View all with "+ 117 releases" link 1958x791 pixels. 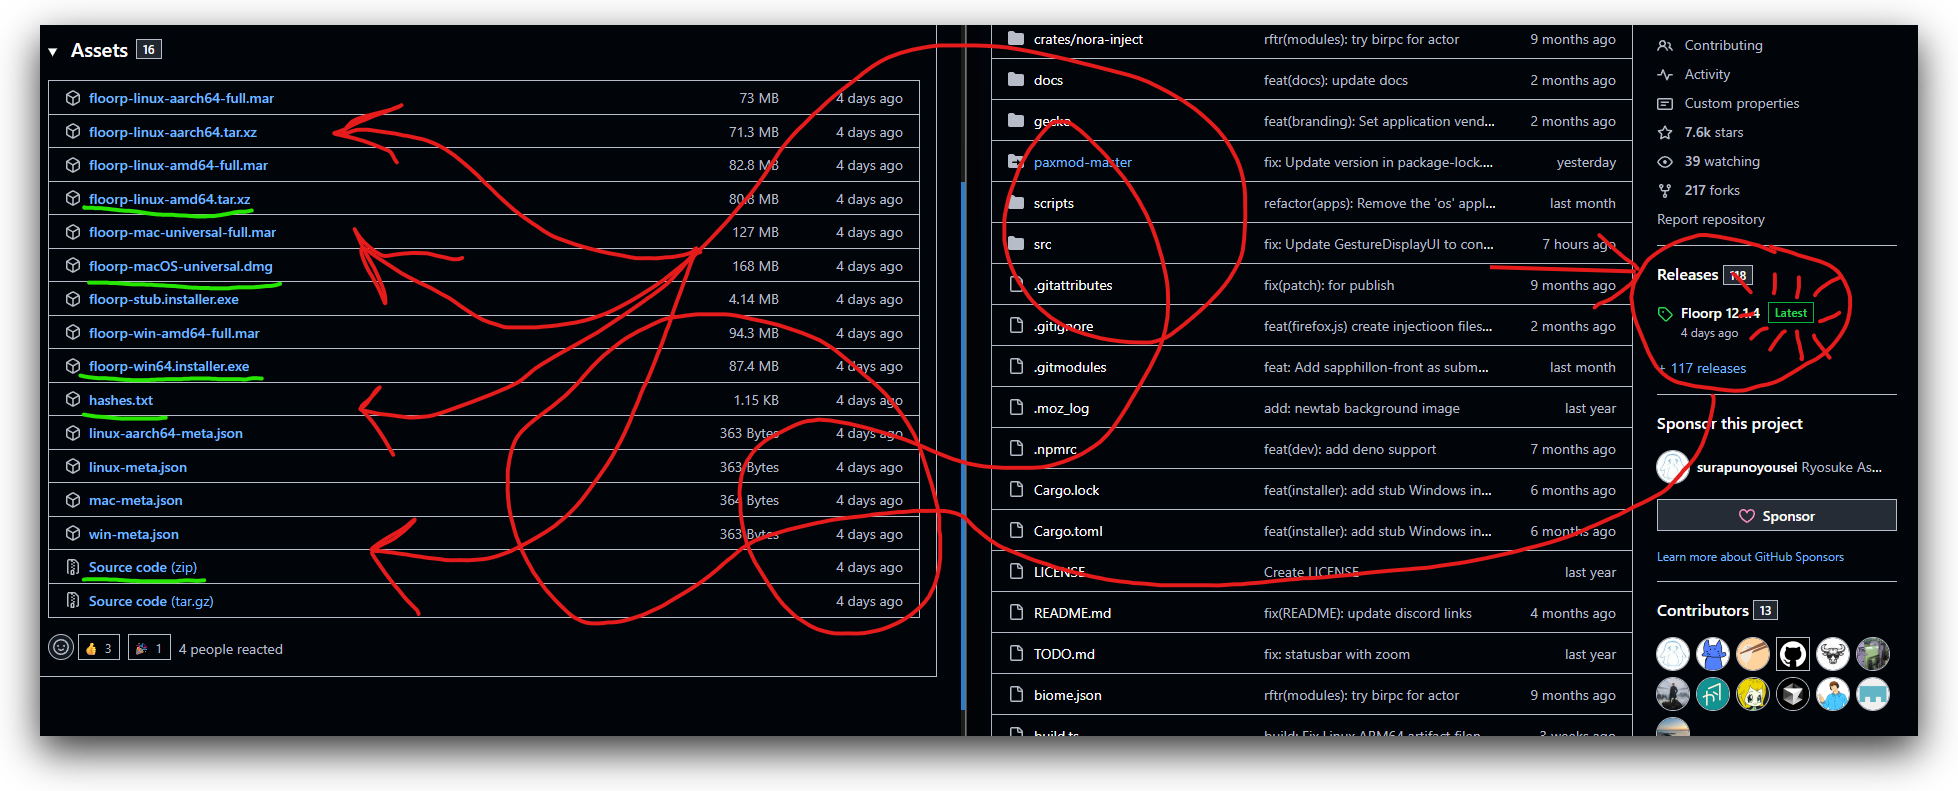[x=1702, y=368]
